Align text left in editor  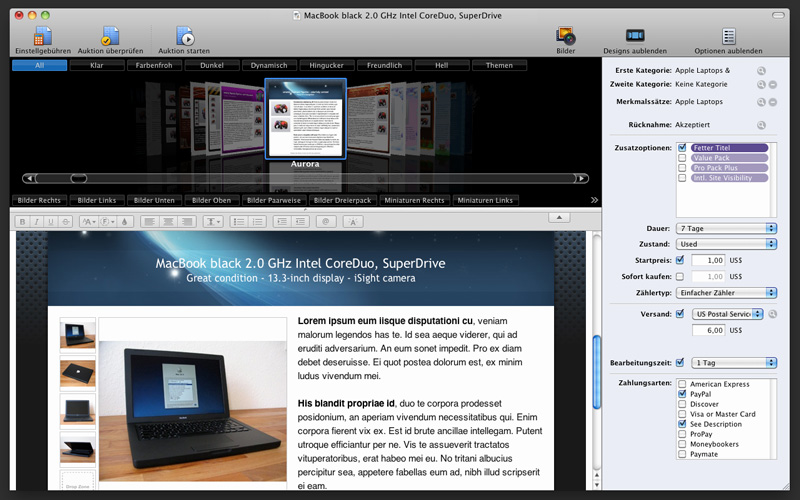[149, 221]
